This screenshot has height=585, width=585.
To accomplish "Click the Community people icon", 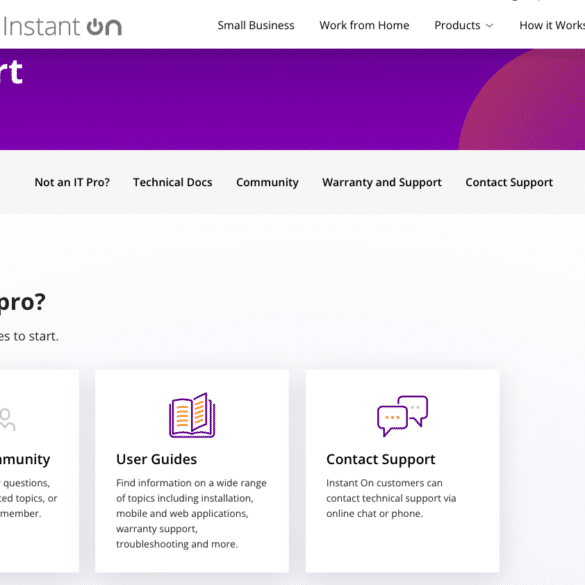I will [7, 419].
